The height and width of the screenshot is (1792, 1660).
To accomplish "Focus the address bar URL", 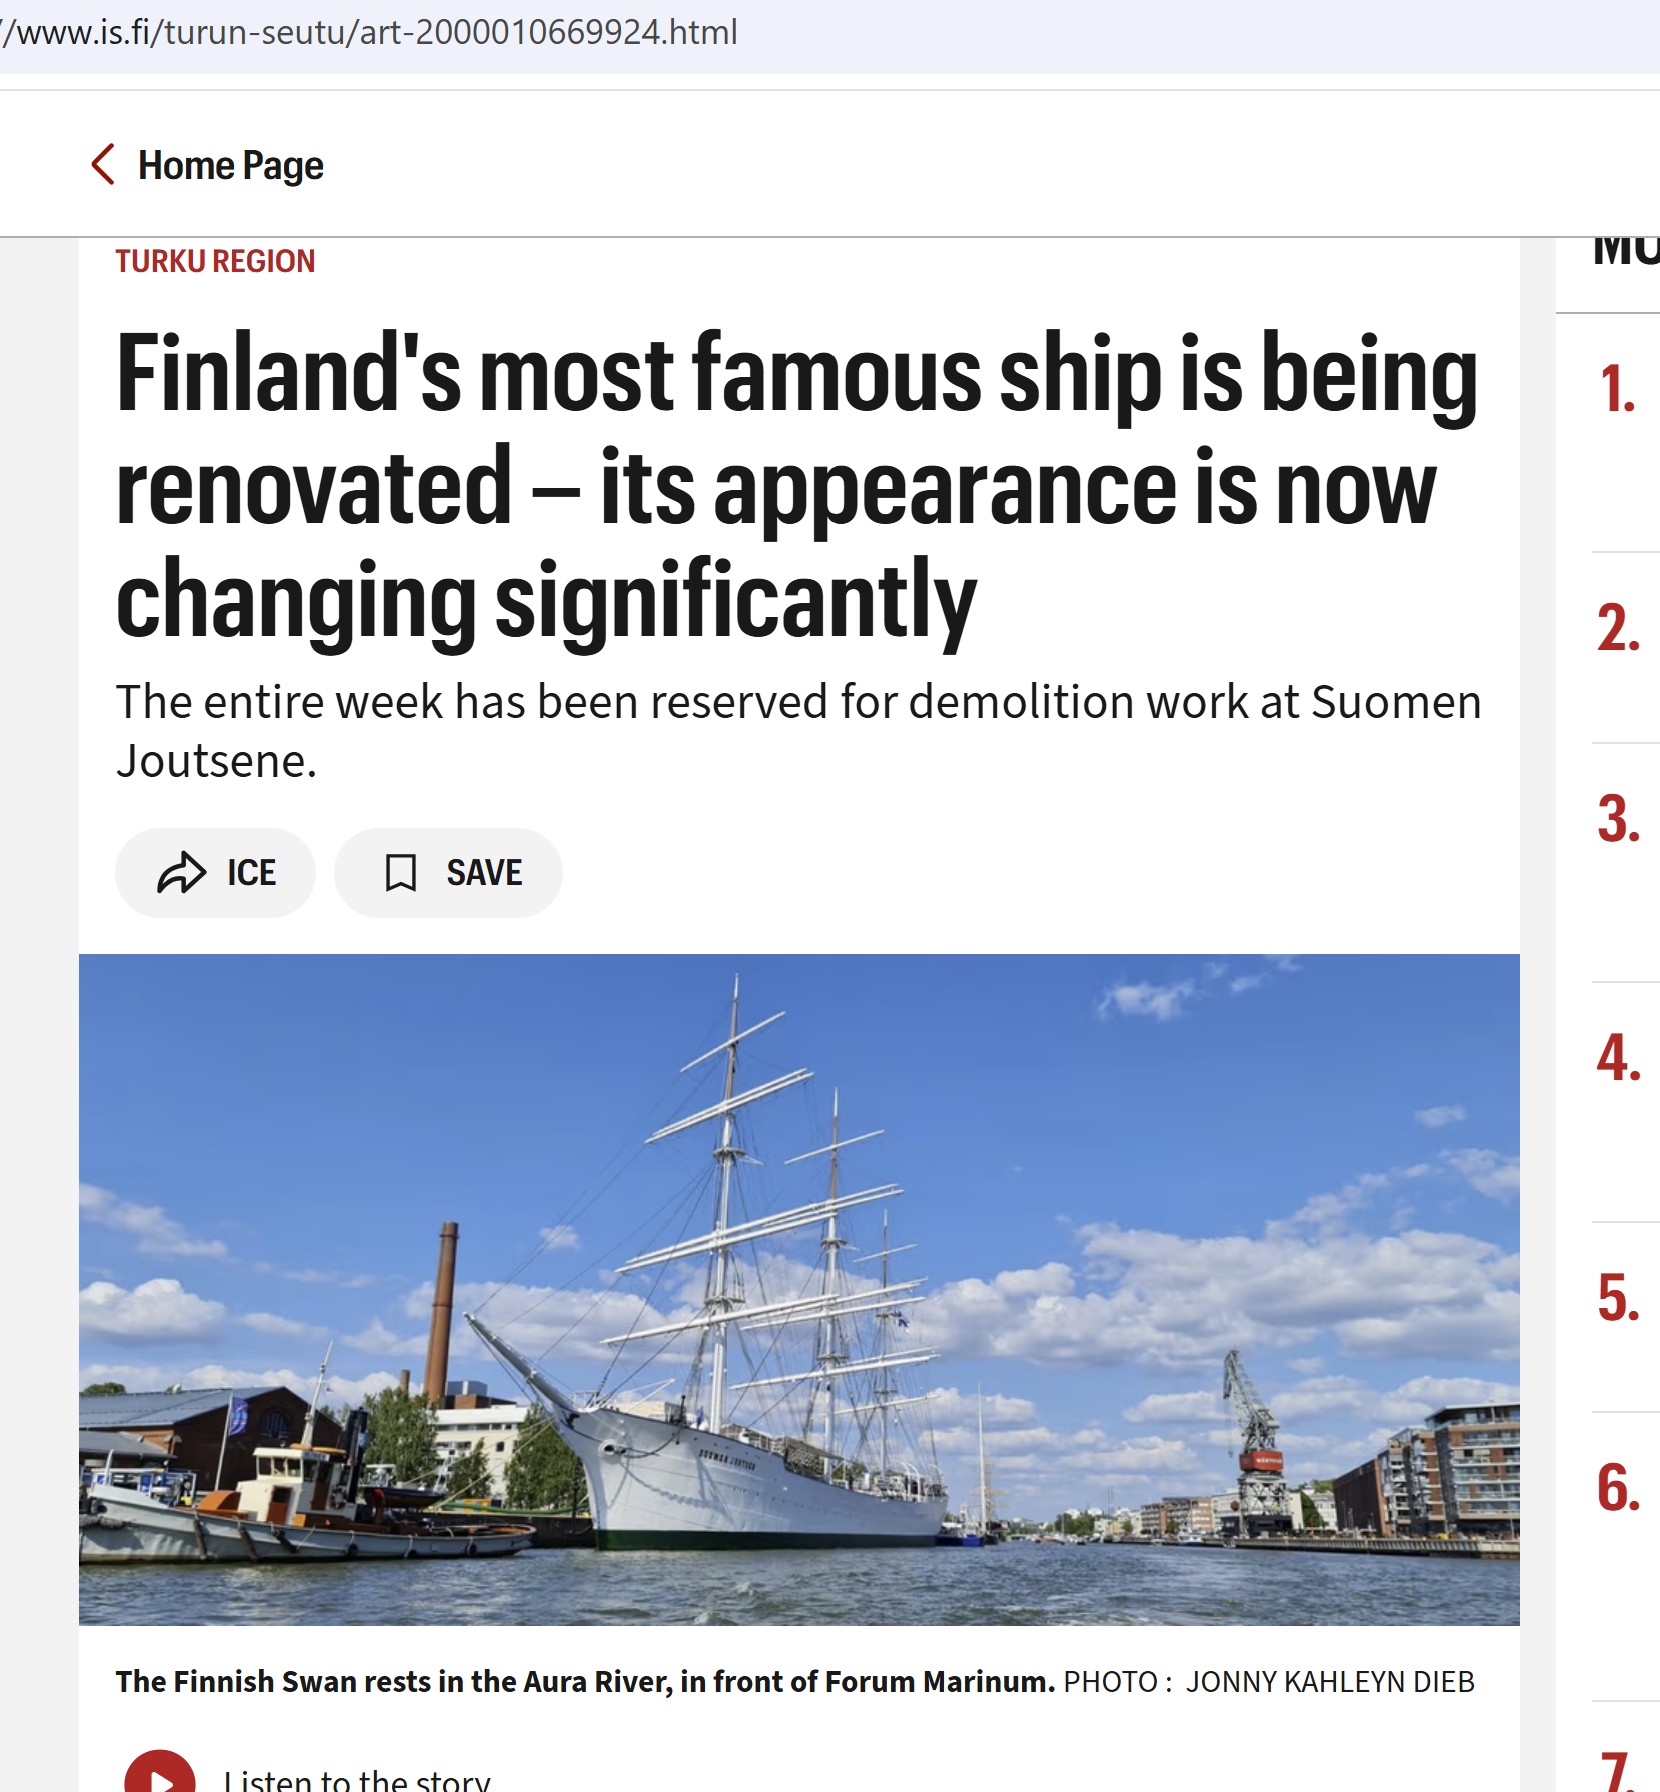I will (x=370, y=33).
